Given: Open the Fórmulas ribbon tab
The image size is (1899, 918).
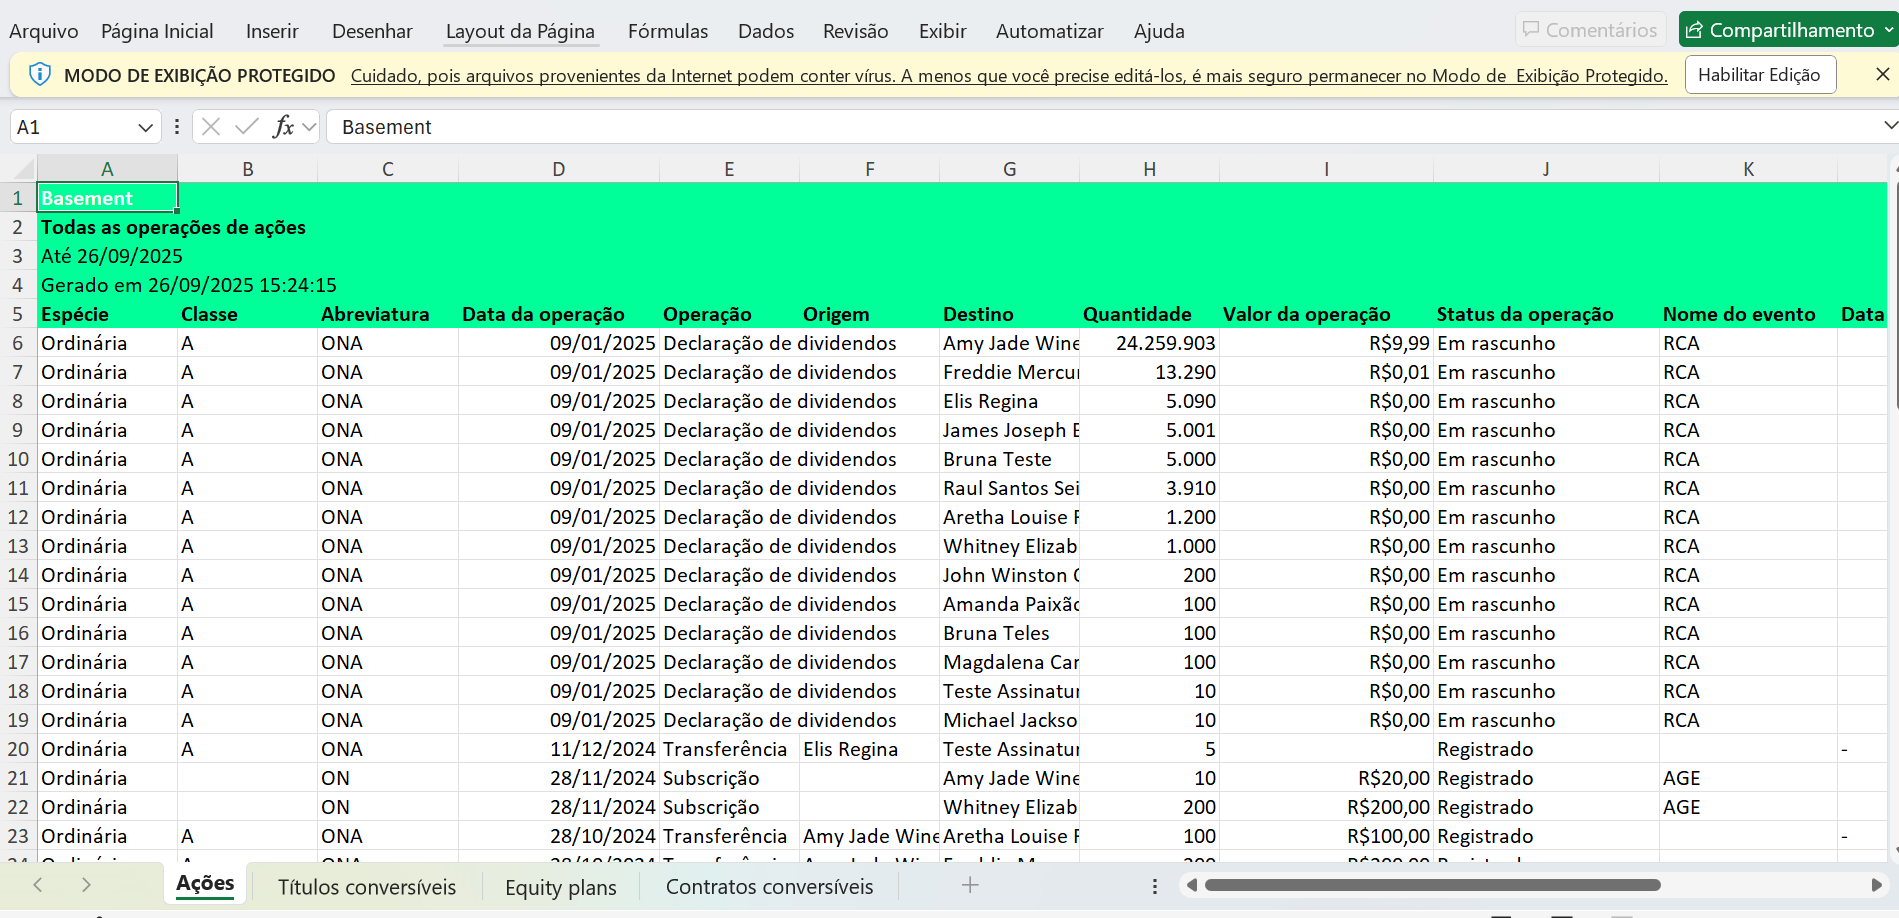Looking at the screenshot, I should (x=667, y=31).
